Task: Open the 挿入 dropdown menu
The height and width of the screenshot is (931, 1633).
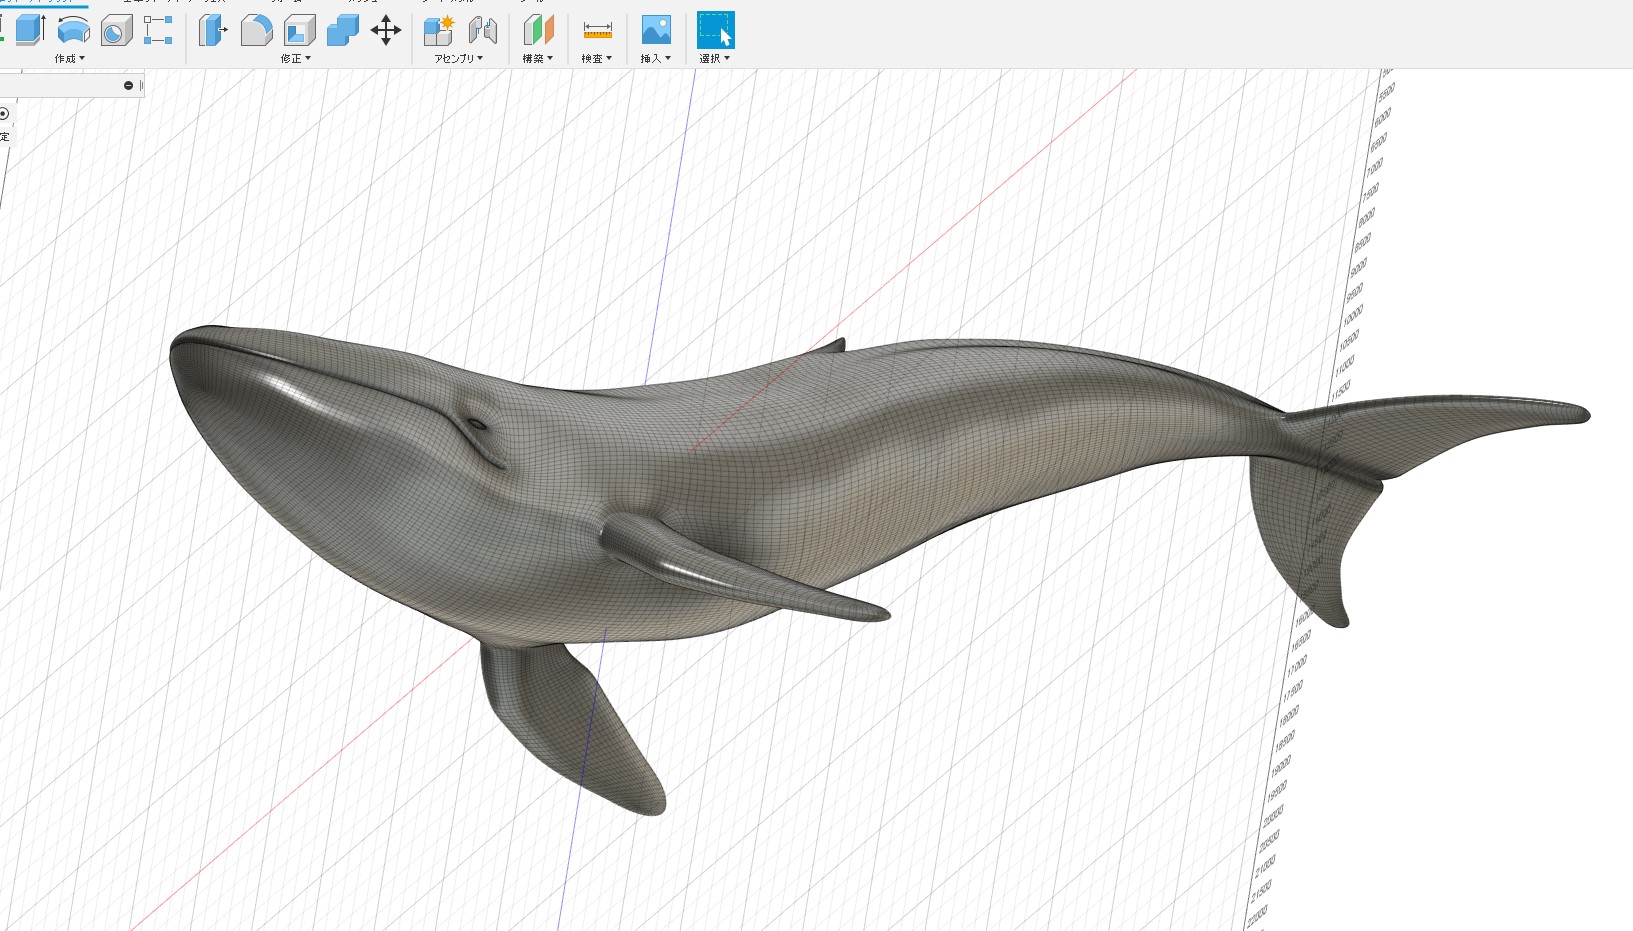Action: pos(656,58)
